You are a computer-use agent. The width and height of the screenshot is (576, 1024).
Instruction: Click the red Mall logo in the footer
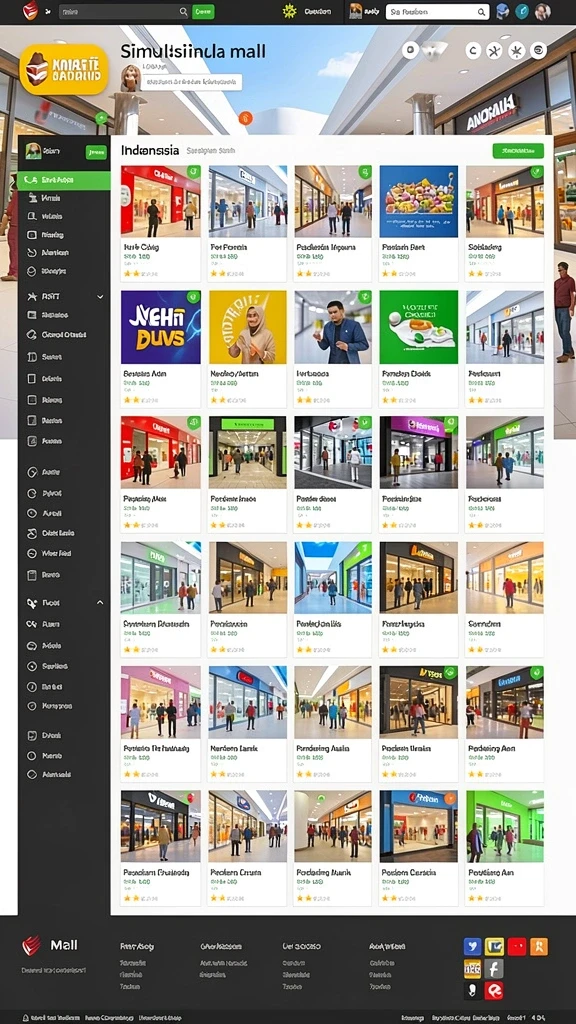point(31,945)
